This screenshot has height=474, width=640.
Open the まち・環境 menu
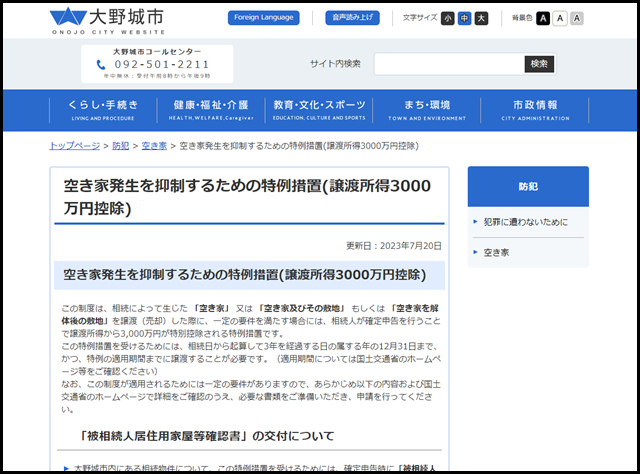pyautogui.click(x=427, y=110)
